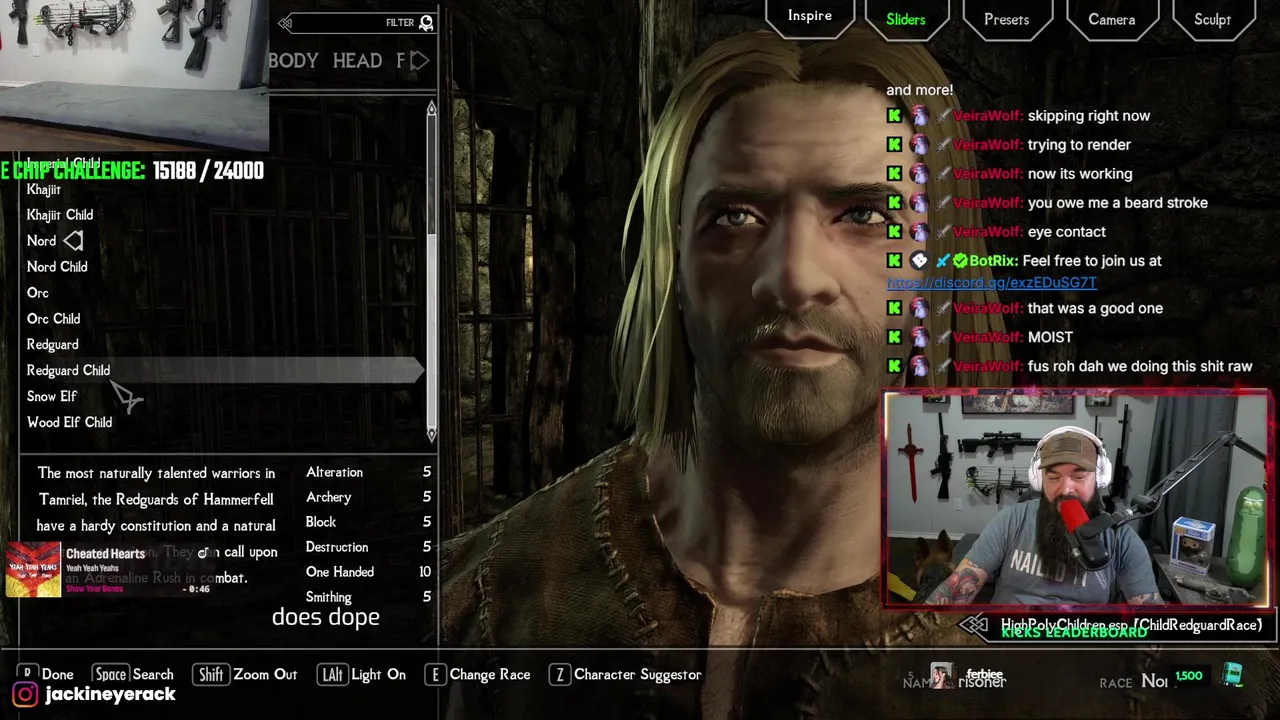Click the BotRix username in chat
The width and height of the screenshot is (1280, 720).
coord(993,261)
